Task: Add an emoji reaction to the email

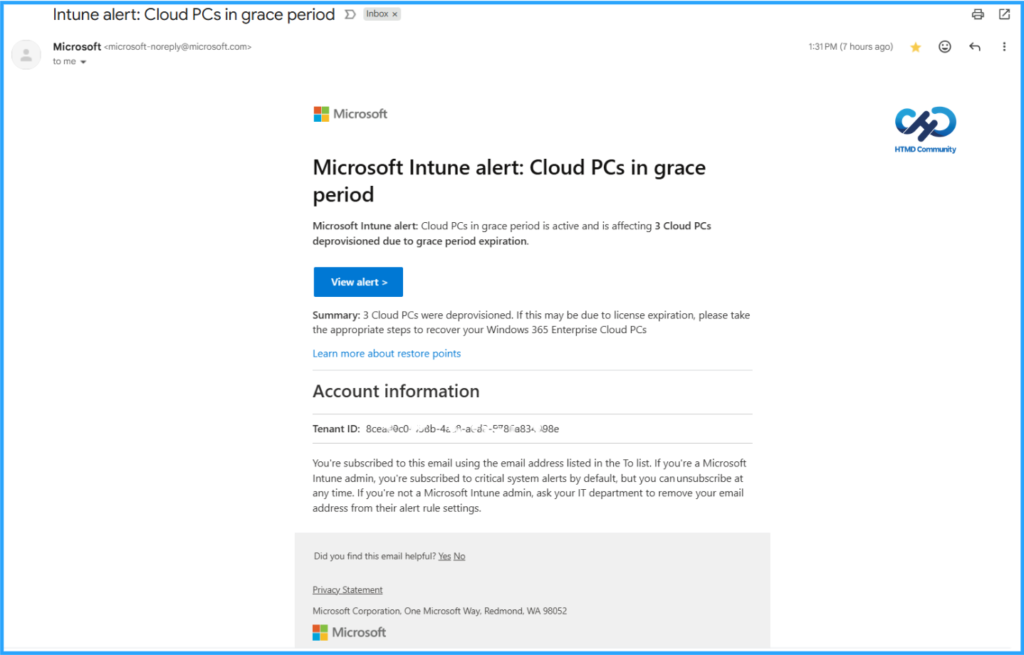Action: pos(944,46)
